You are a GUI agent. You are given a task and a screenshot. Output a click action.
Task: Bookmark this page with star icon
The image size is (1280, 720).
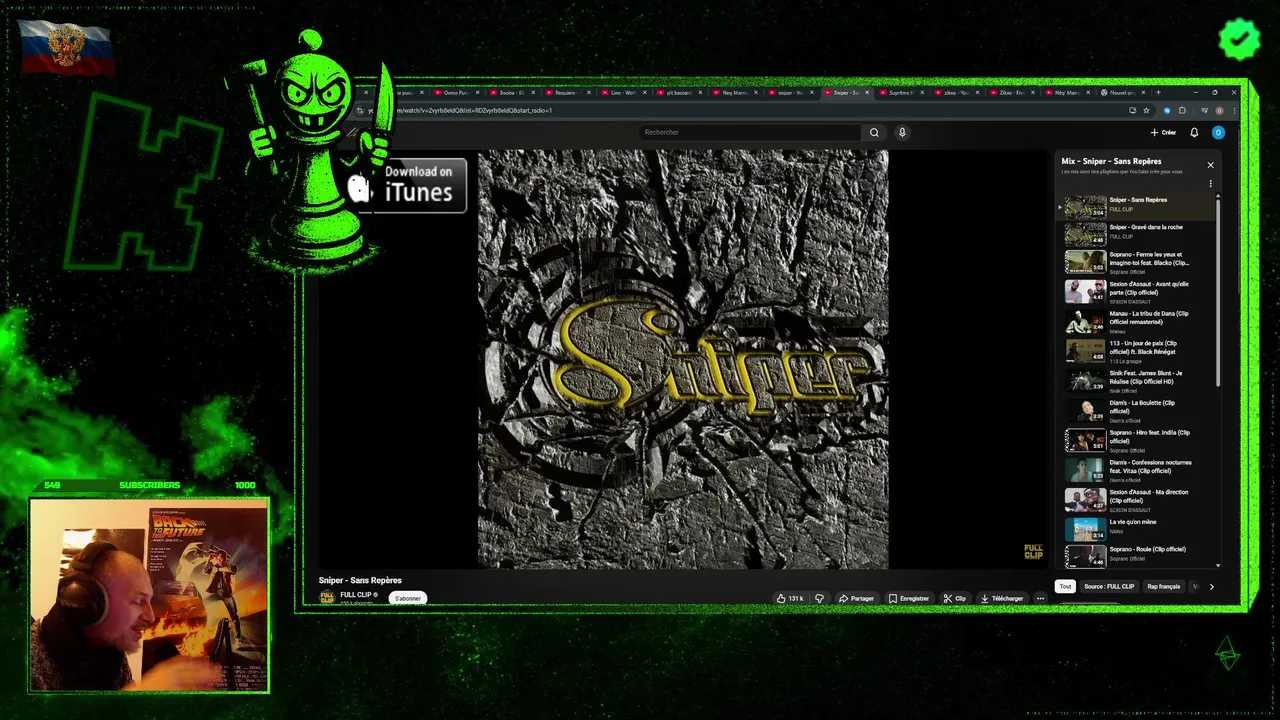[1146, 110]
